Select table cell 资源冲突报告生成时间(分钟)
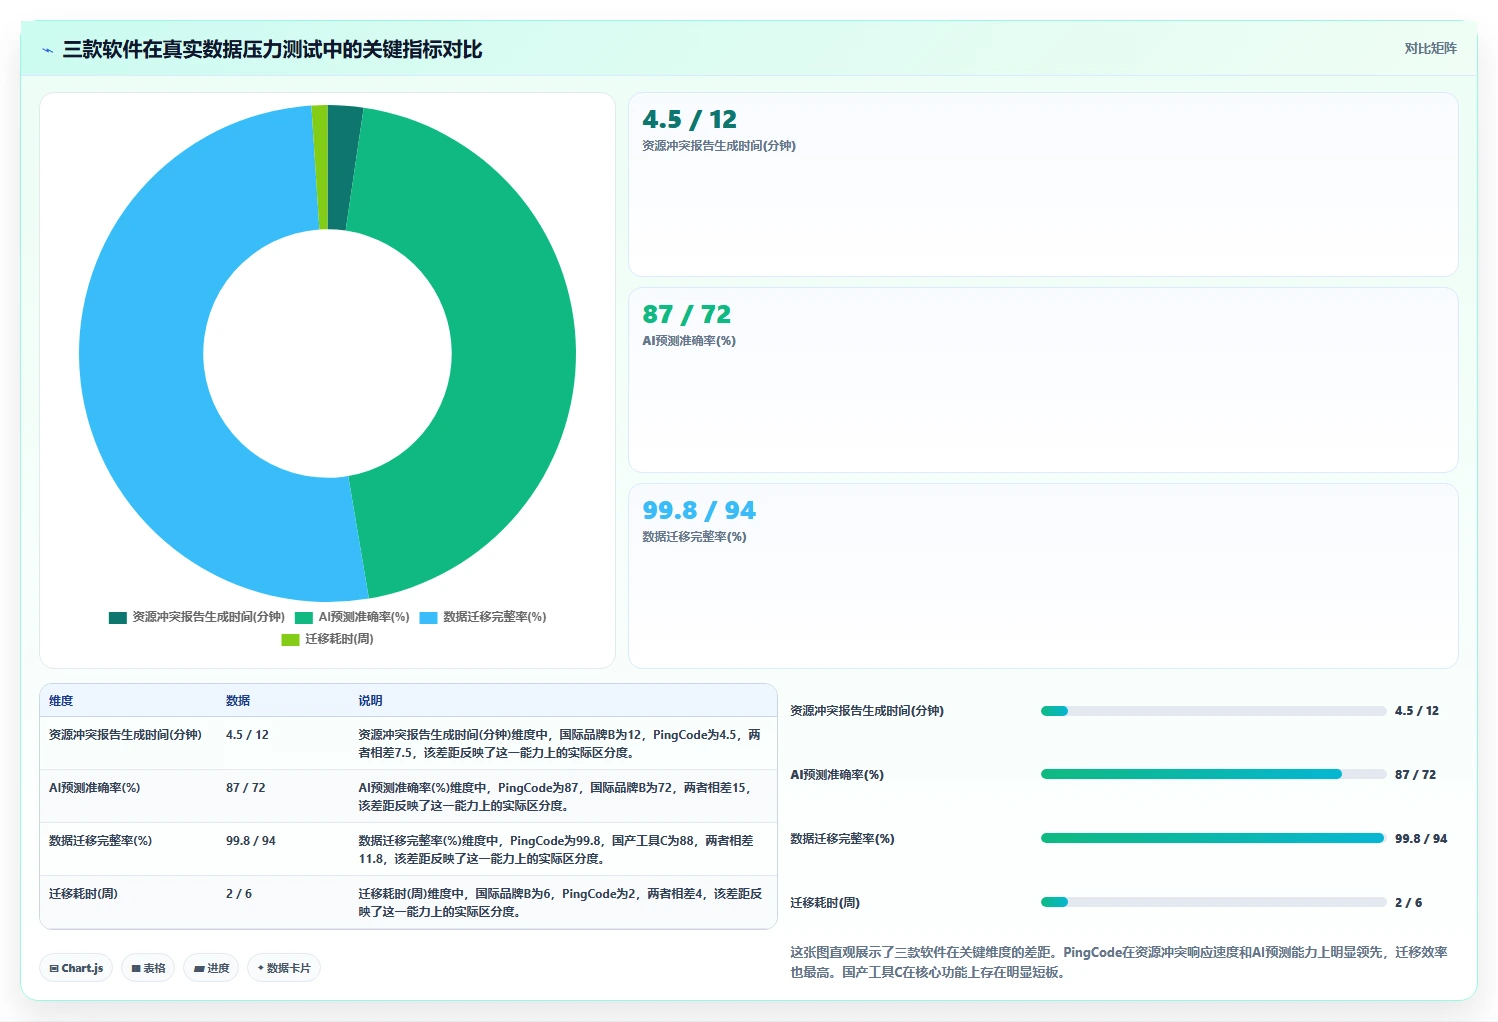Image resolution: width=1498 pixels, height=1022 pixels. [125, 735]
